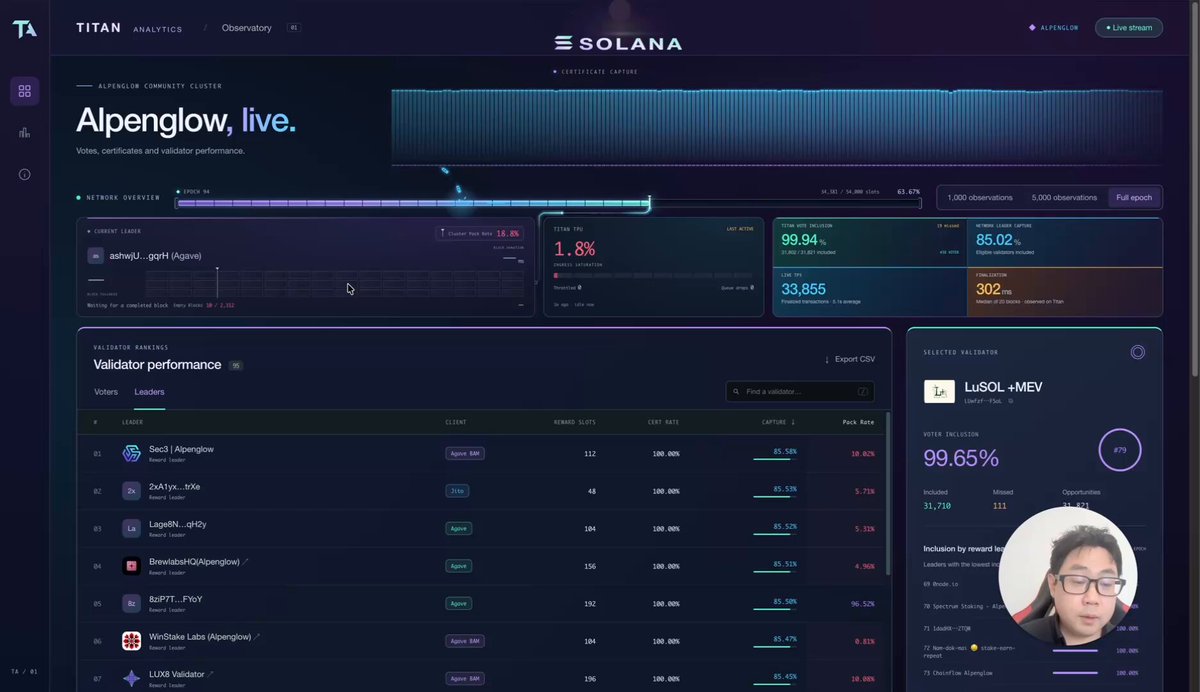The height and width of the screenshot is (692, 1200).
Task: Sort table by Cert Rate column
Action: pos(662,422)
